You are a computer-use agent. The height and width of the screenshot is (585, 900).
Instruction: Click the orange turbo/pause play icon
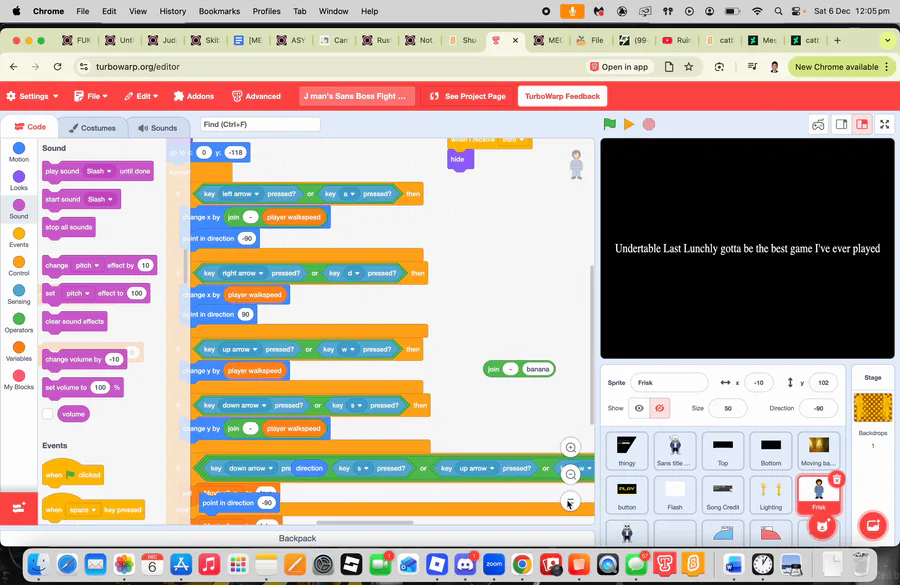click(x=629, y=124)
